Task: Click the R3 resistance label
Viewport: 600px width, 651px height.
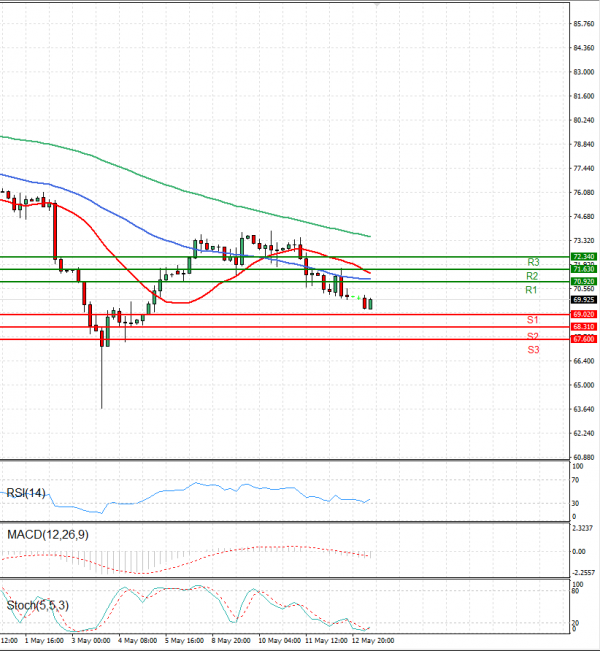Action: (533, 262)
